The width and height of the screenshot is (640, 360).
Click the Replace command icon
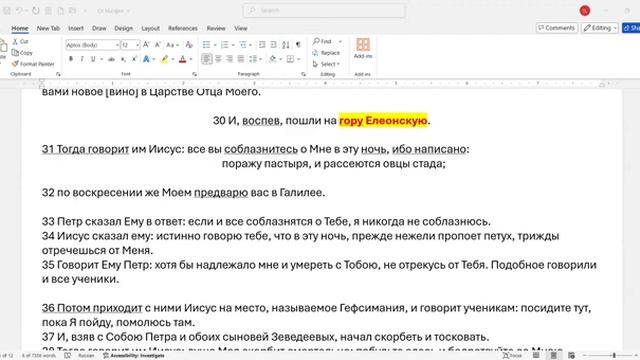point(316,53)
